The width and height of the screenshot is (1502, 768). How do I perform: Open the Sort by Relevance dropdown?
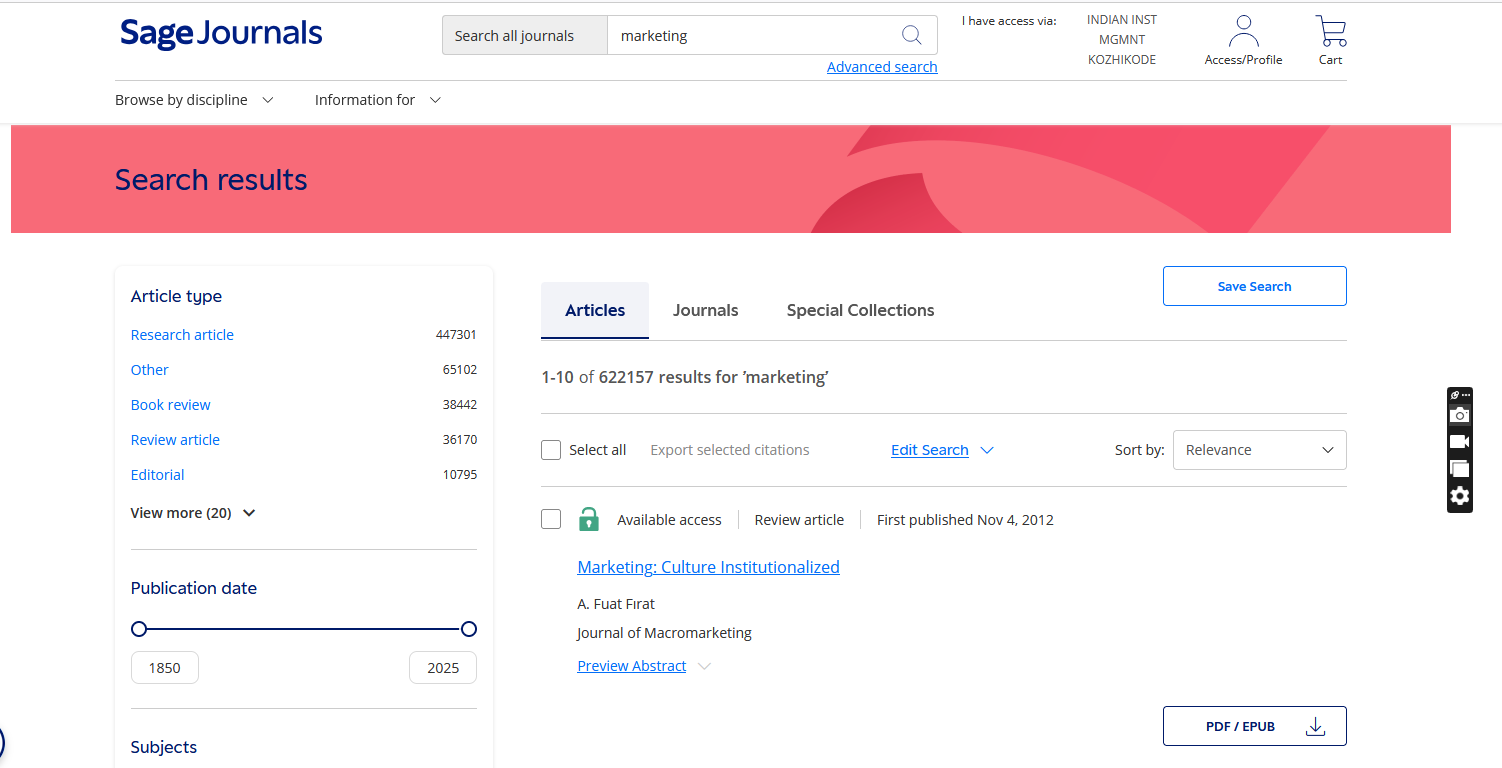1259,450
